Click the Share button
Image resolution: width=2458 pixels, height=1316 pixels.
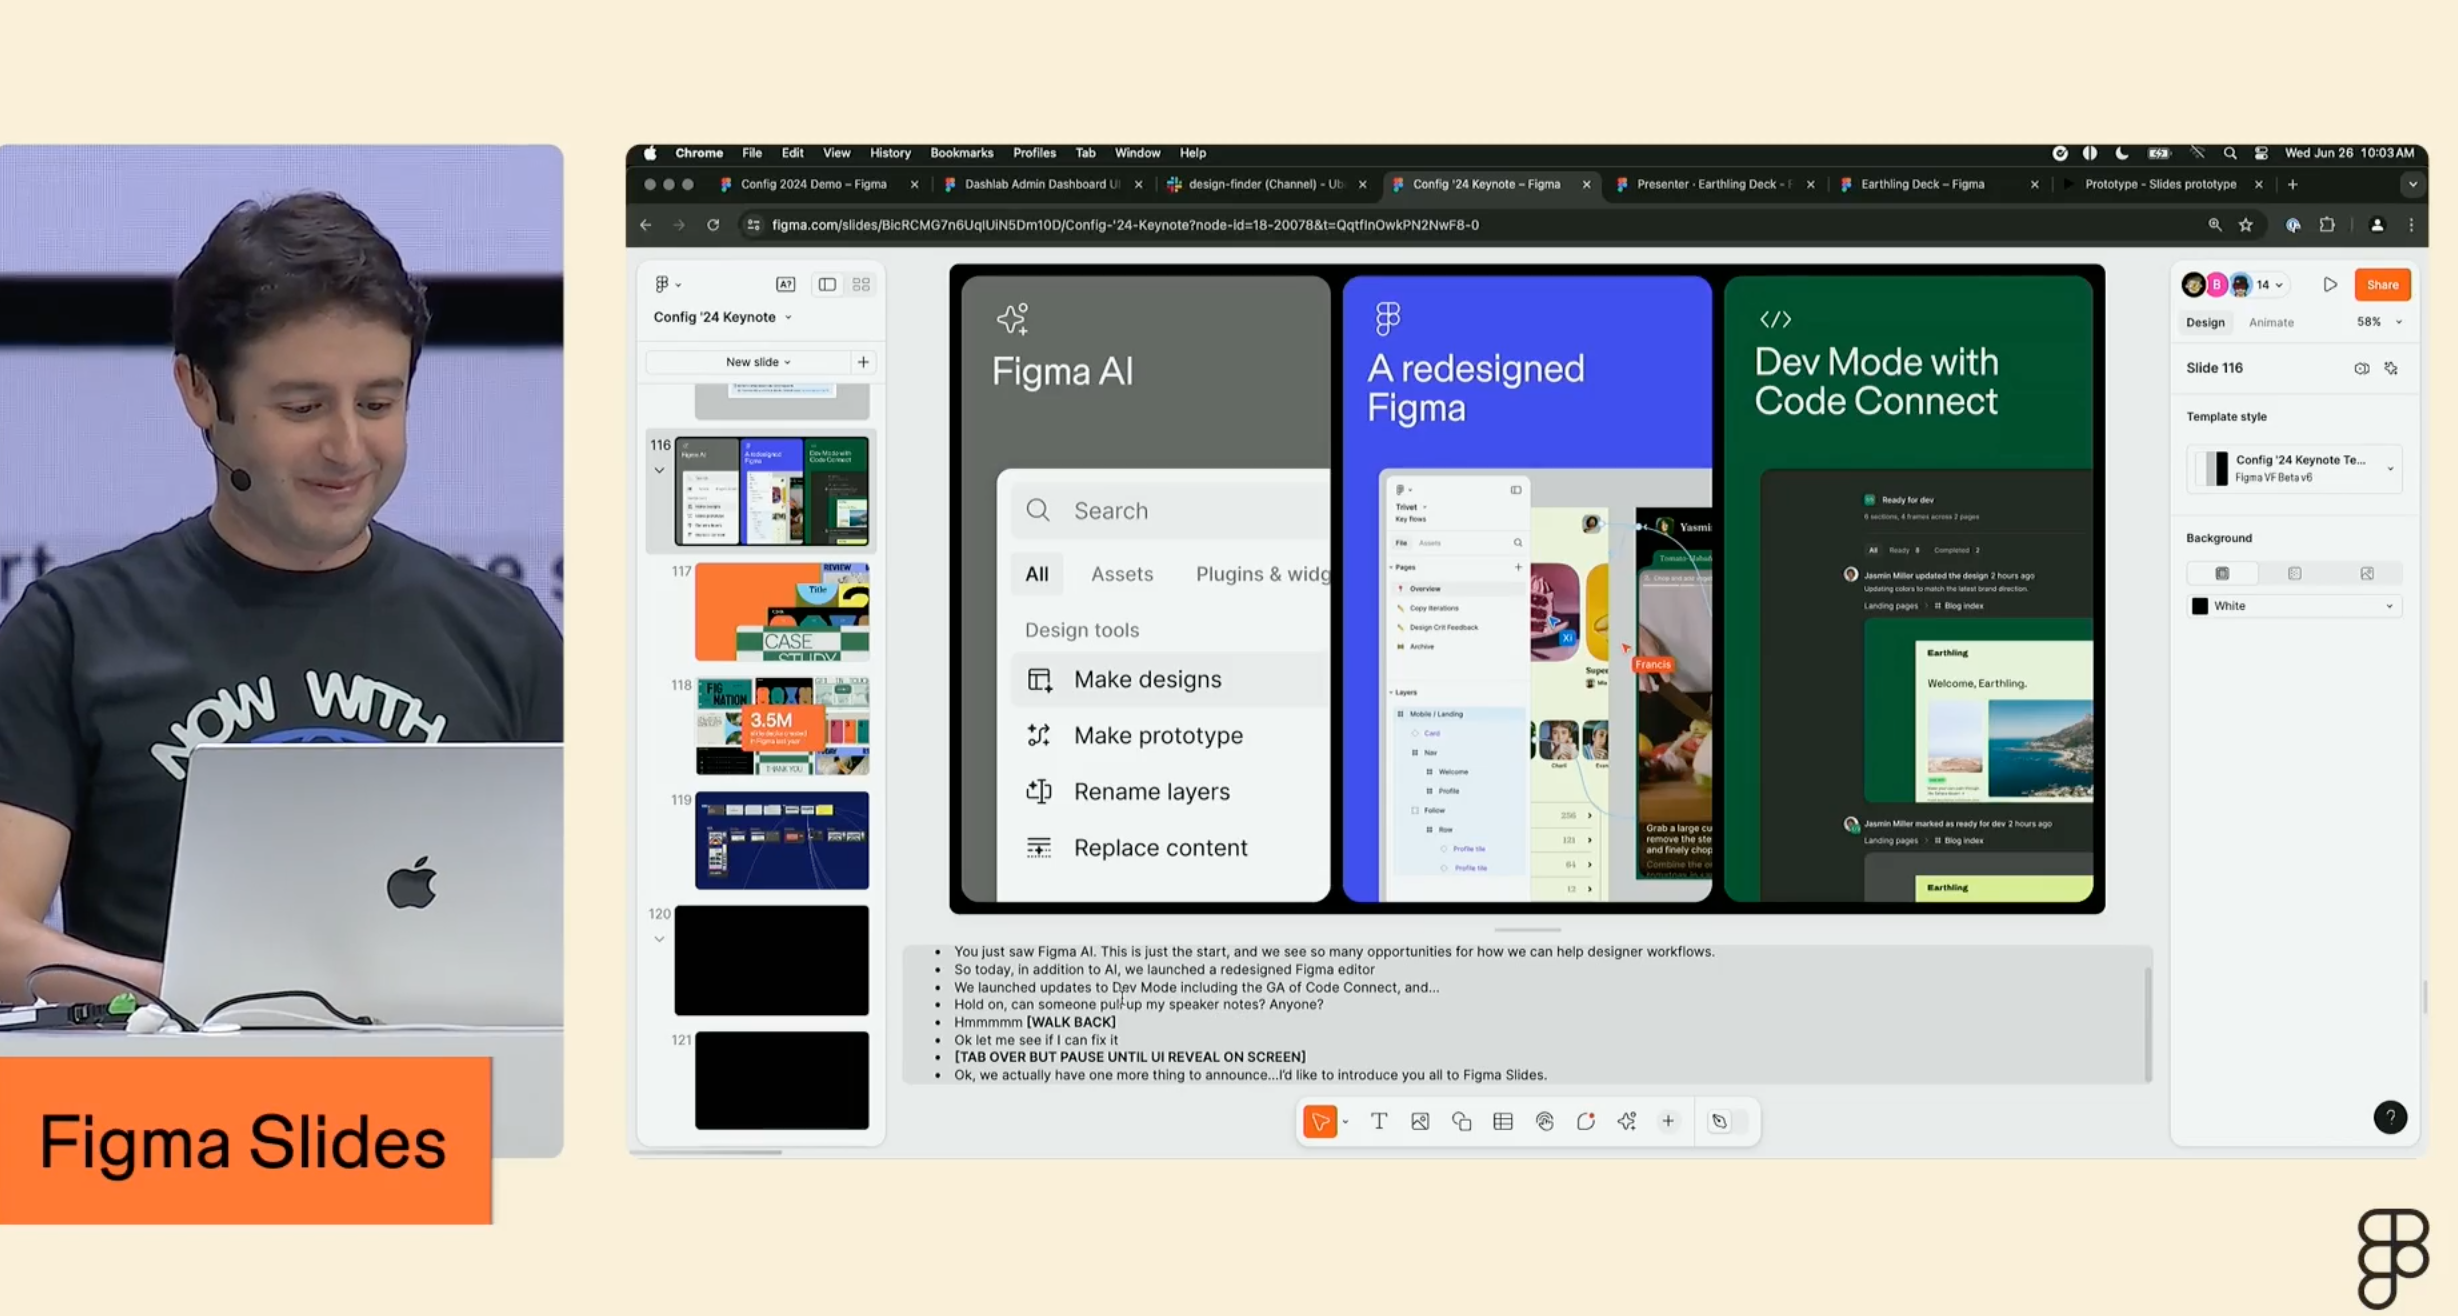tap(2382, 285)
